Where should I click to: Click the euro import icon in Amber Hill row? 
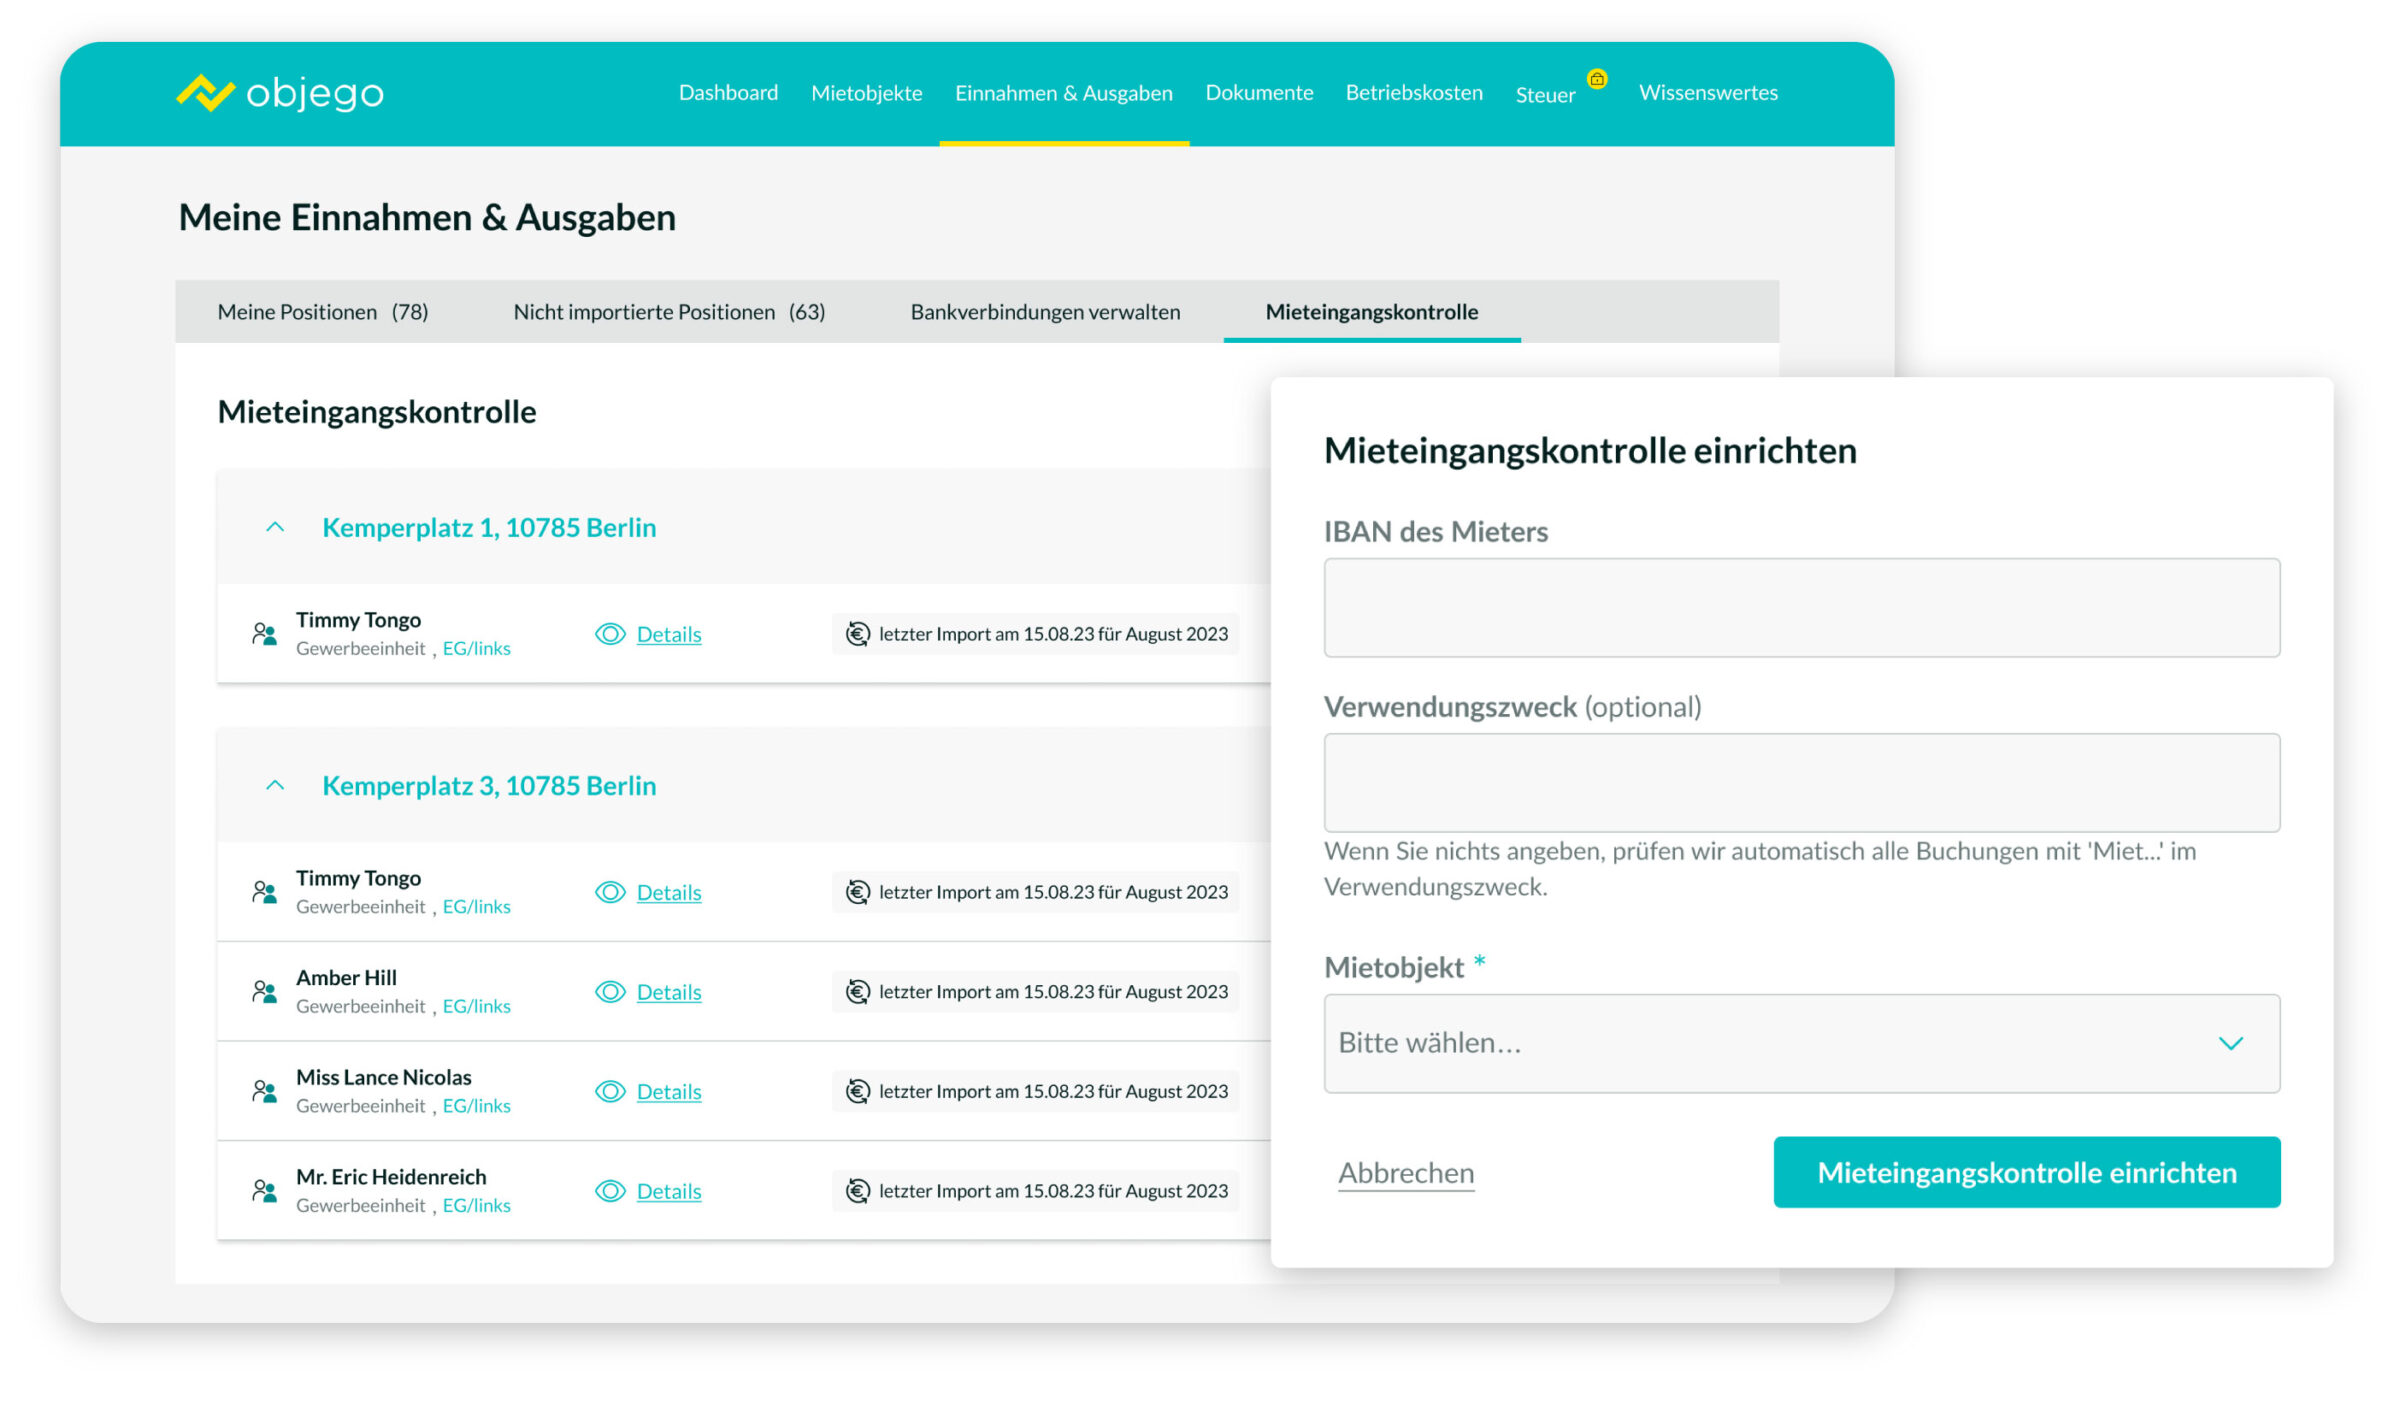[857, 991]
